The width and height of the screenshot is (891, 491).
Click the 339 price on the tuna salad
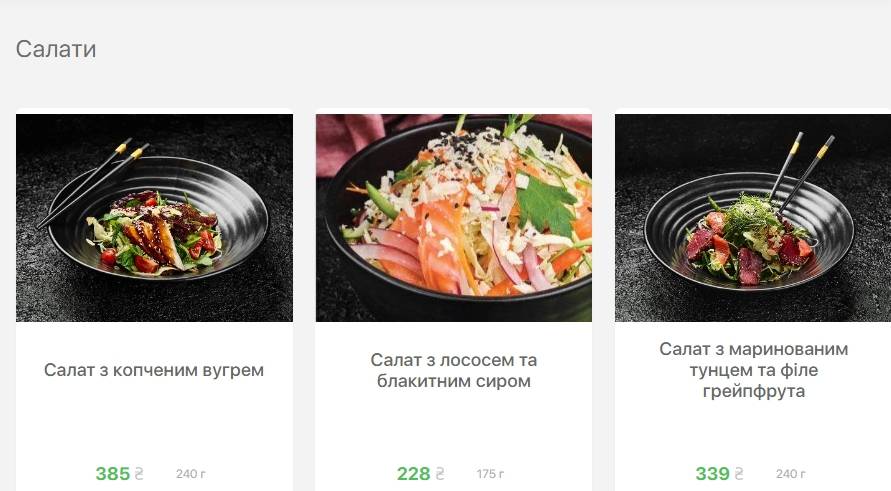pos(712,473)
